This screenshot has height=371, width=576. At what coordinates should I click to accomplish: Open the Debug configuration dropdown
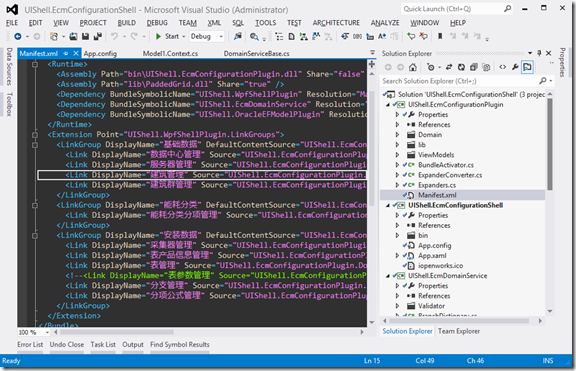(x=207, y=36)
